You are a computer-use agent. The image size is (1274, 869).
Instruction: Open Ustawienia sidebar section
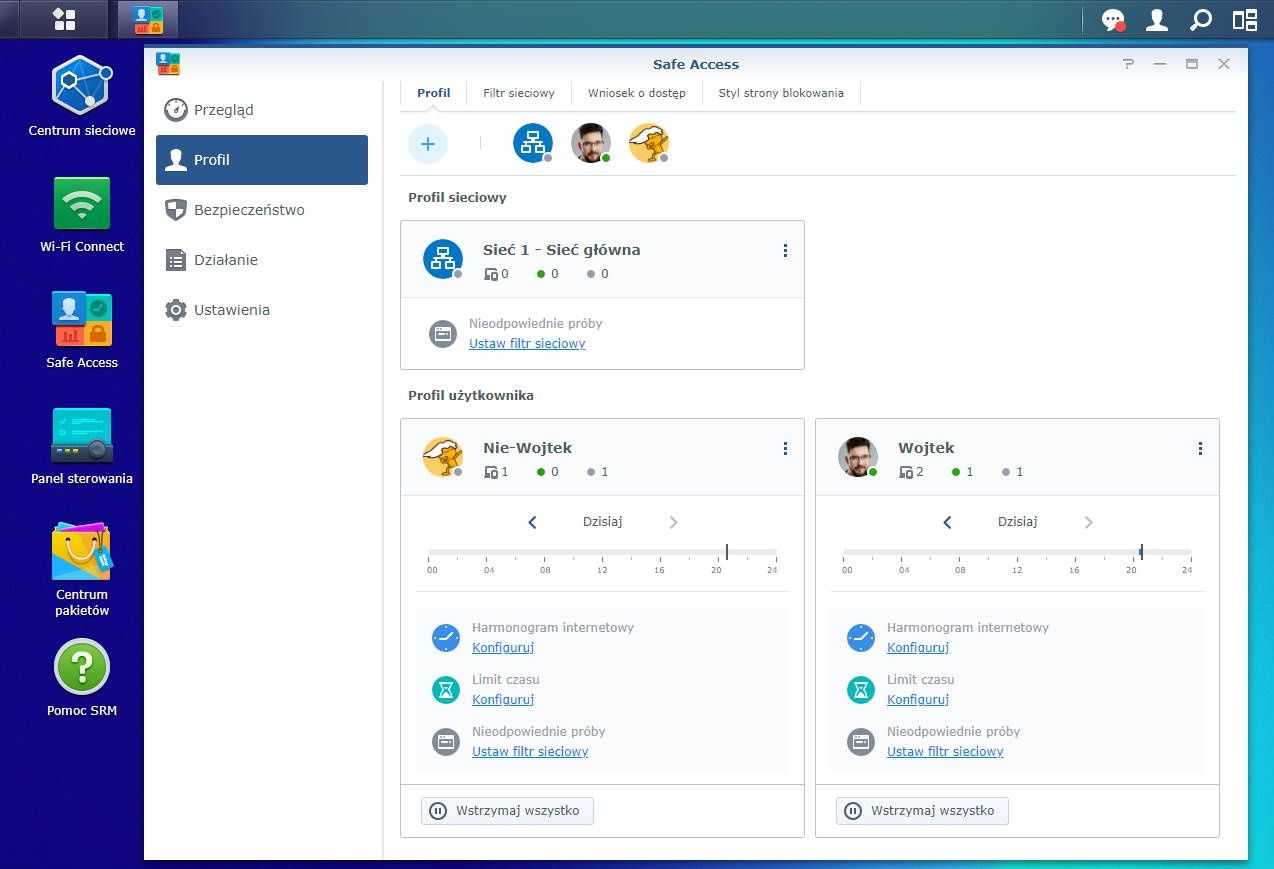[262, 310]
